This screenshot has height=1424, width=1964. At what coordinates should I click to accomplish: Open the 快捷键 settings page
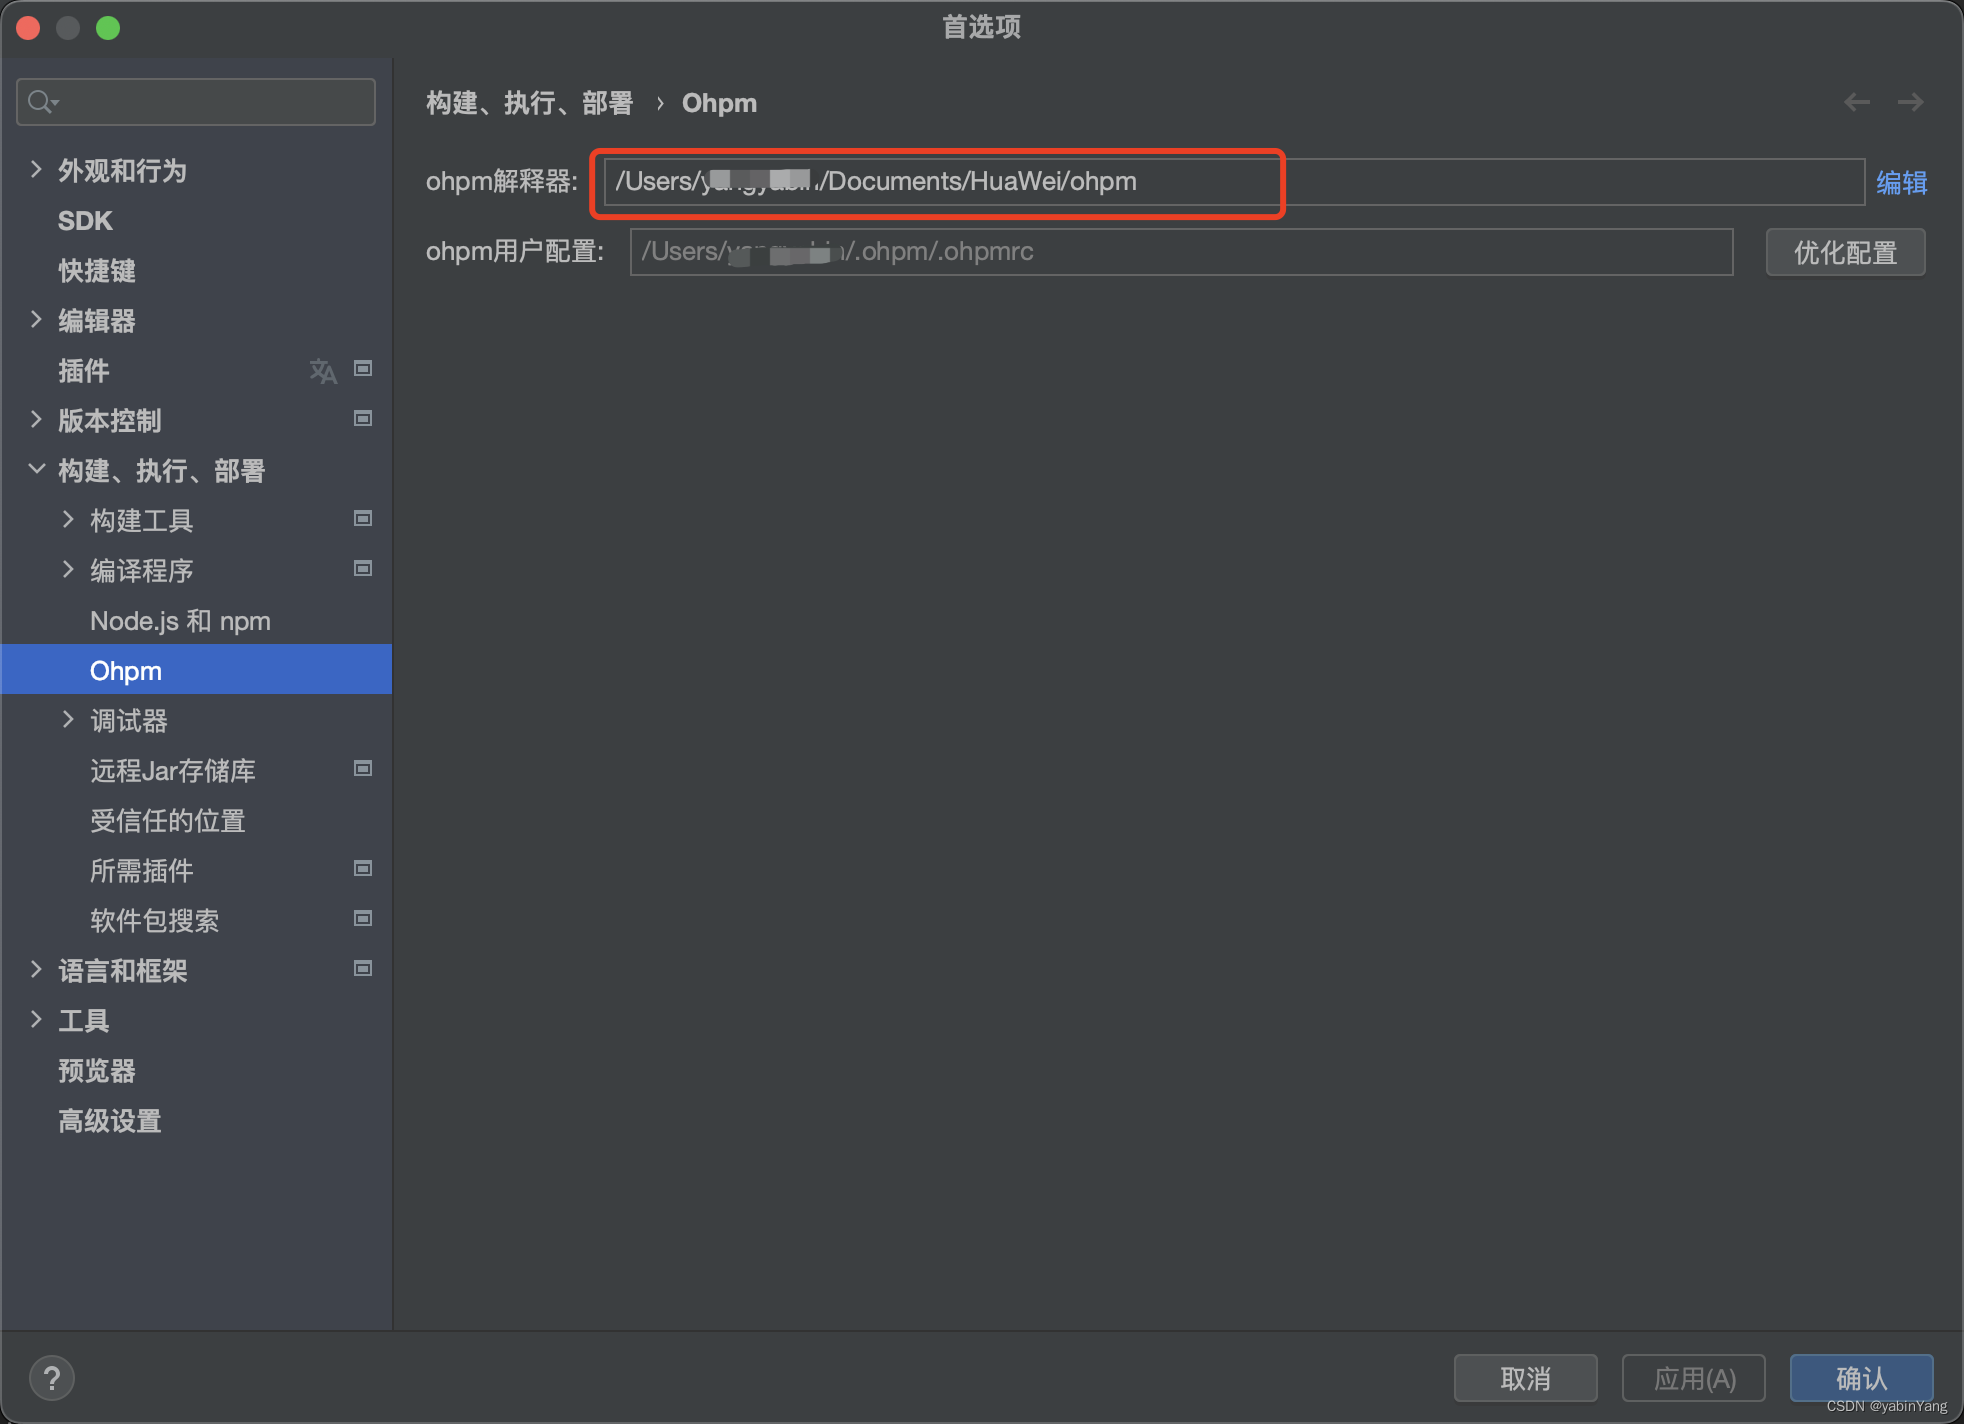(x=96, y=271)
